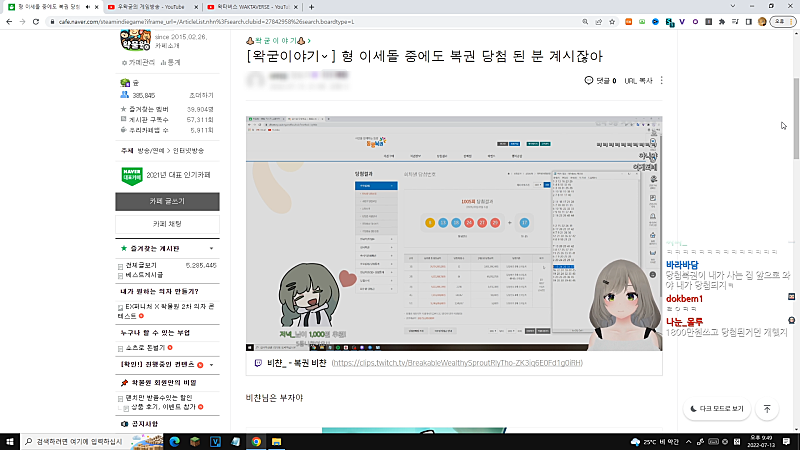Image resolution: width=800 pixels, height=450 pixels.
Task: Mute the first tab's audio speaker icon
Action: tap(88, 7)
